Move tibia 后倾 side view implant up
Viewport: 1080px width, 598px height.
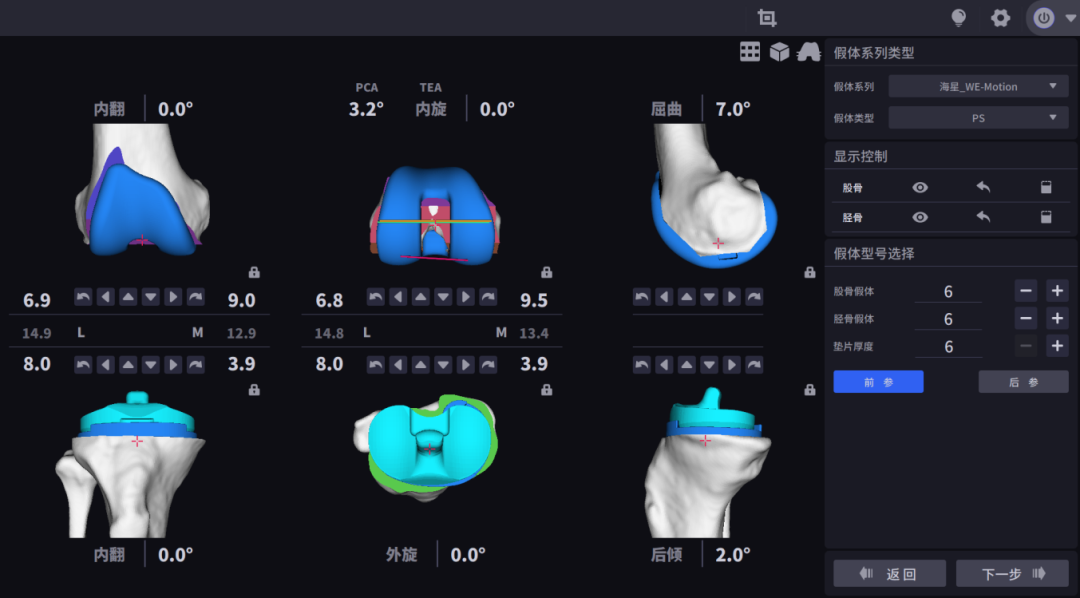[x=687, y=364]
